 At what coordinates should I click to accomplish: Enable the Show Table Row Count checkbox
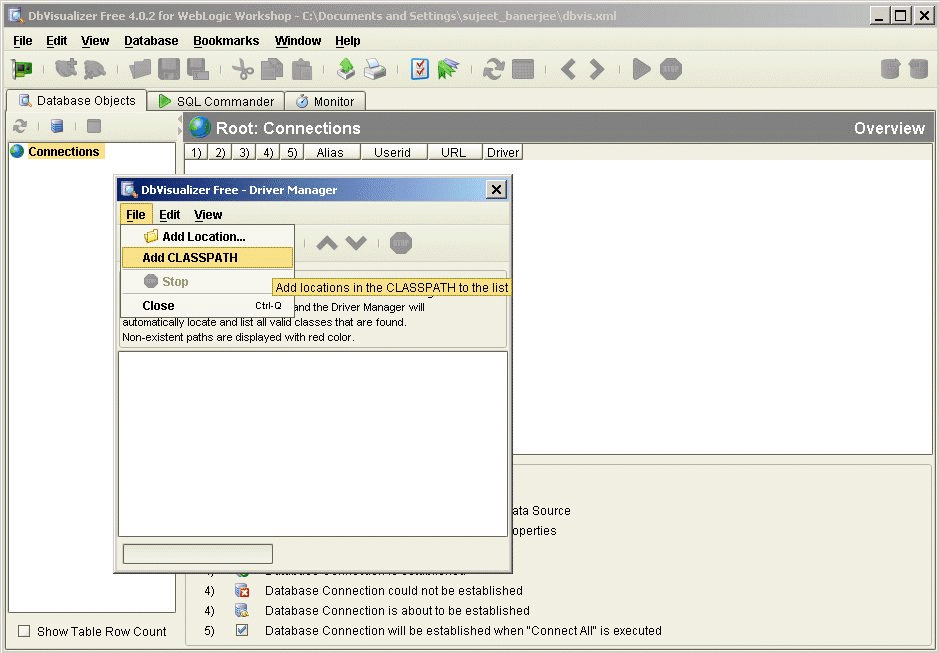point(24,631)
